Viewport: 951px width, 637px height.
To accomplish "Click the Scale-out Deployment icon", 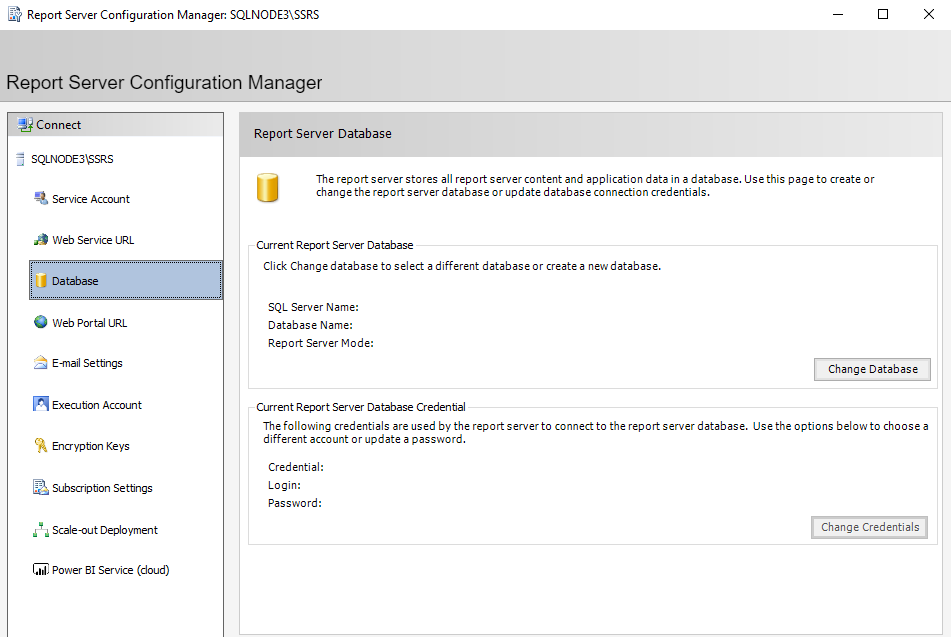I will click(x=41, y=530).
